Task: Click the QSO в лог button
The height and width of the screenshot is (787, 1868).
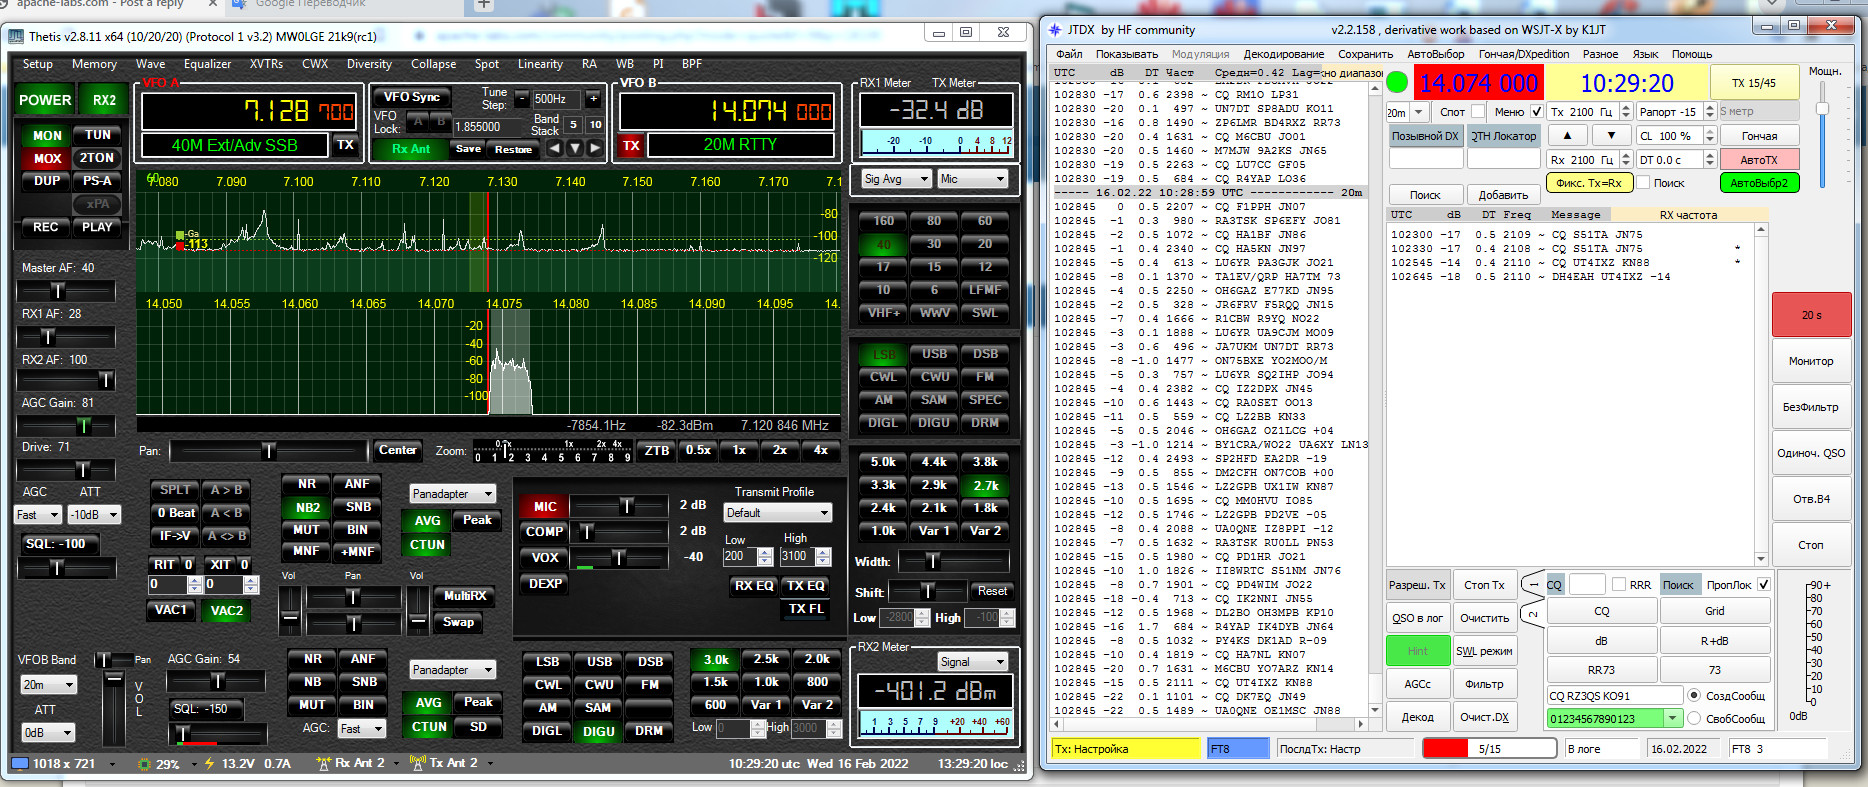Action: (x=1417, y=618)
